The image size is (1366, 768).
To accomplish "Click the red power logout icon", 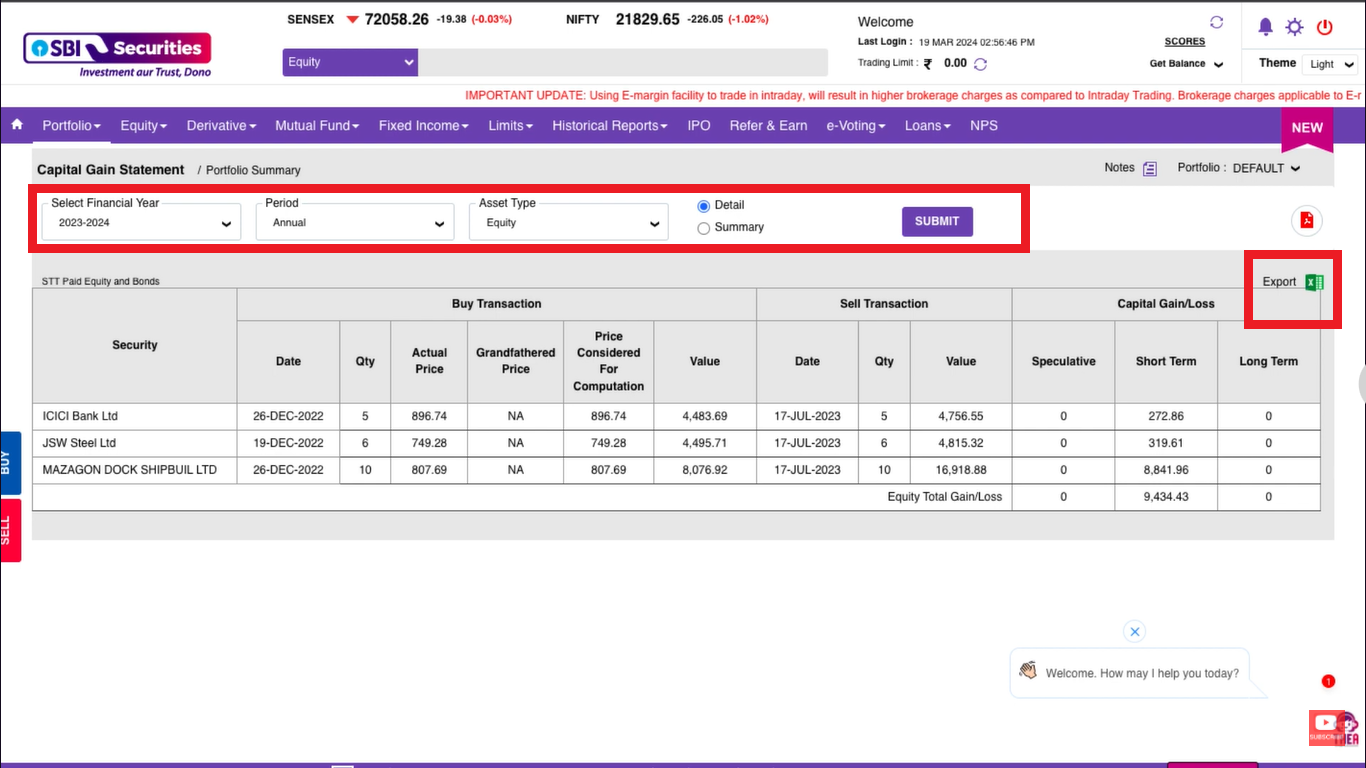I will [x=1325, y=27].
